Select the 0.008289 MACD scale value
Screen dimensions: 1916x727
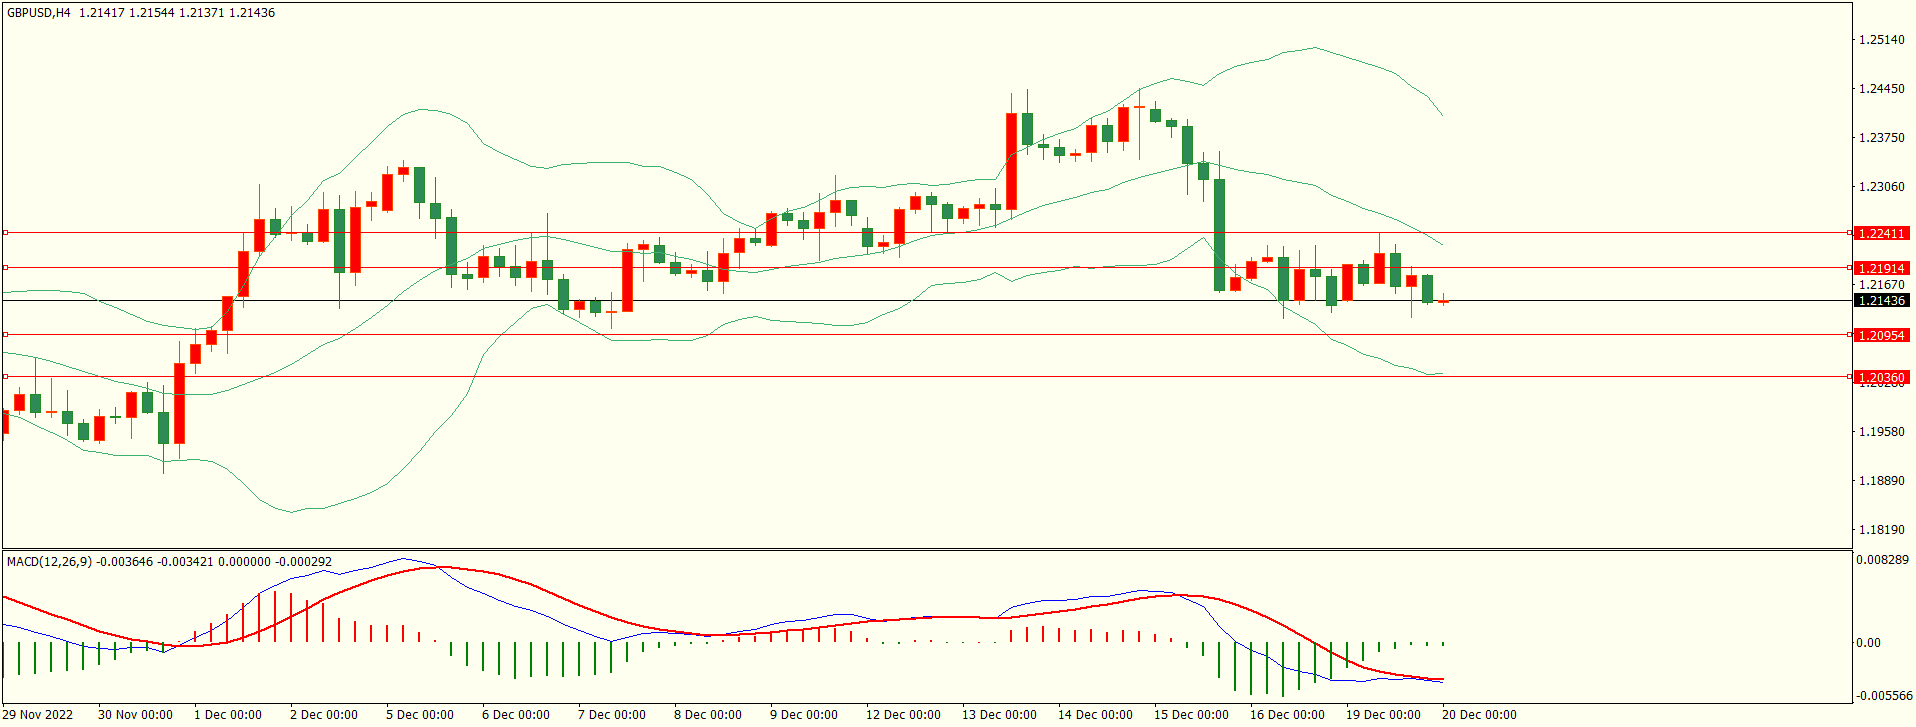pyautogui.click(x=1882, y=560)
